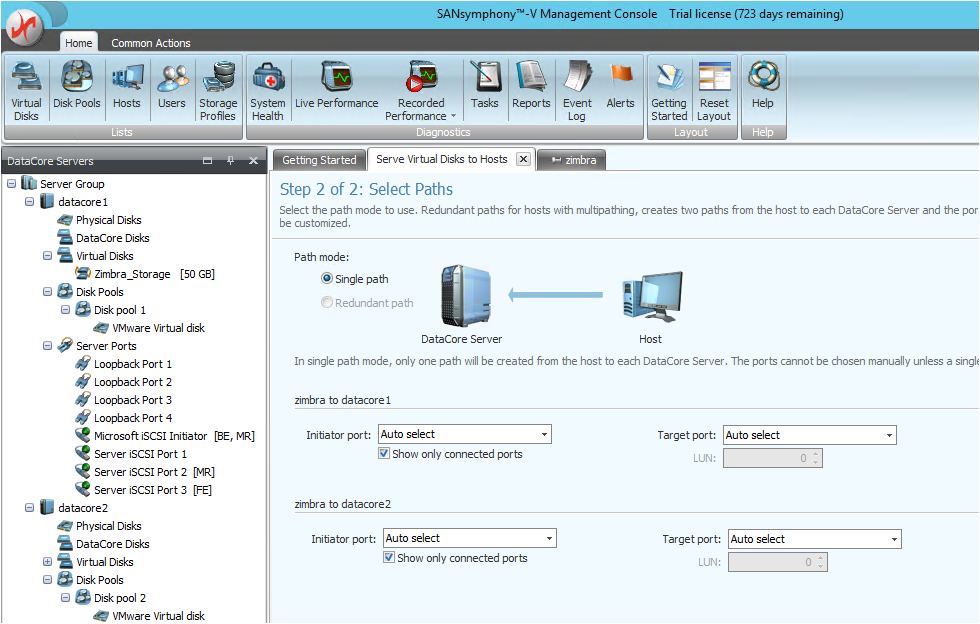Click the LUN field for datacore2

point(778,562)
